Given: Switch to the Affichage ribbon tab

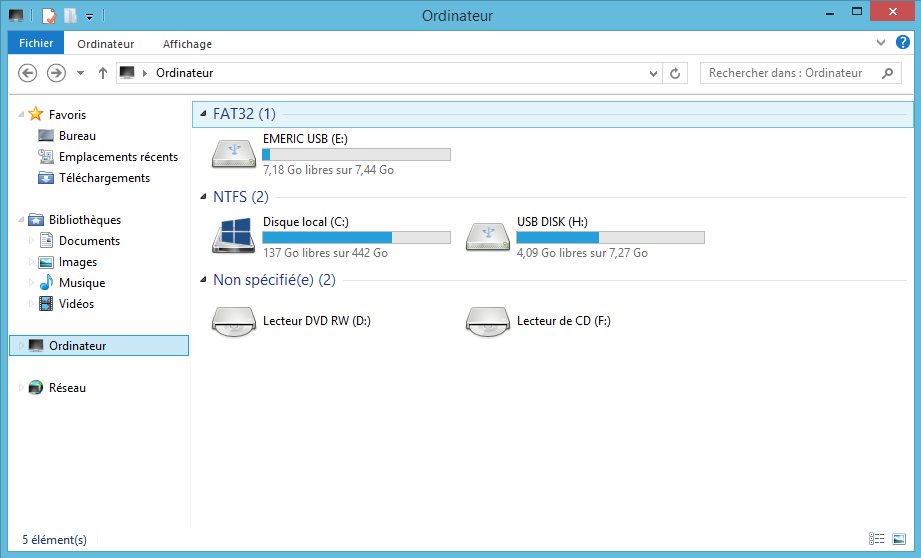Looking at the screenshot, I should click(187, 44).
